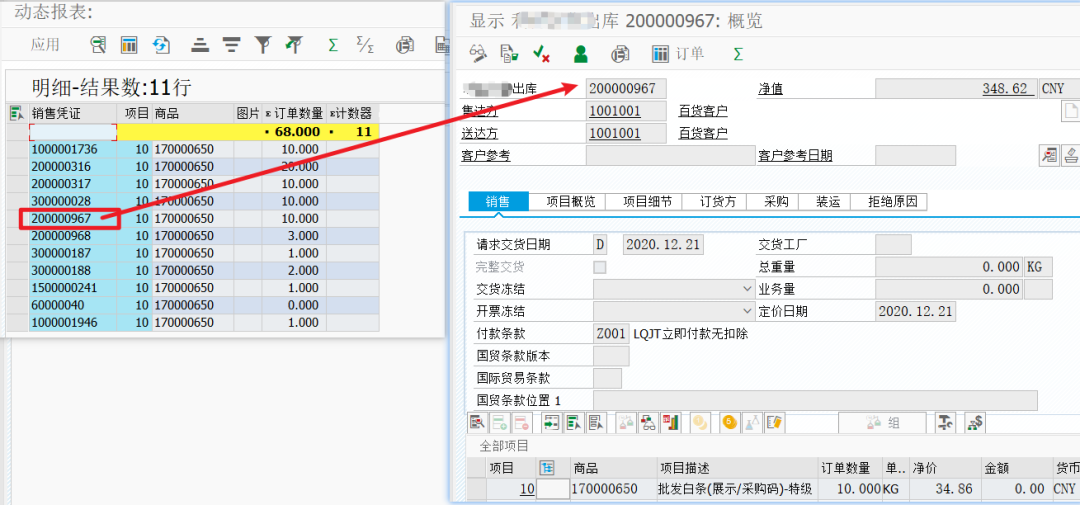Click the details magnifier icon in report toolbar
Screen dimensions: 1080x505
point(98,45)
